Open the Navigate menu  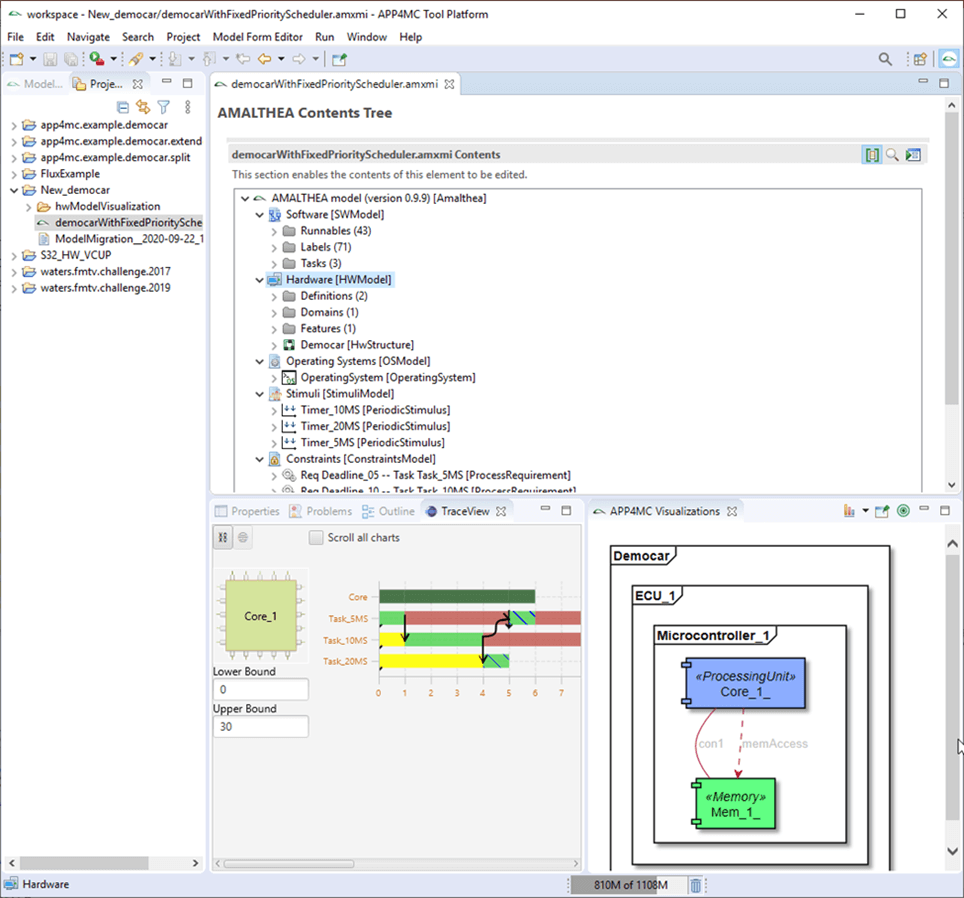coord(88,37)
